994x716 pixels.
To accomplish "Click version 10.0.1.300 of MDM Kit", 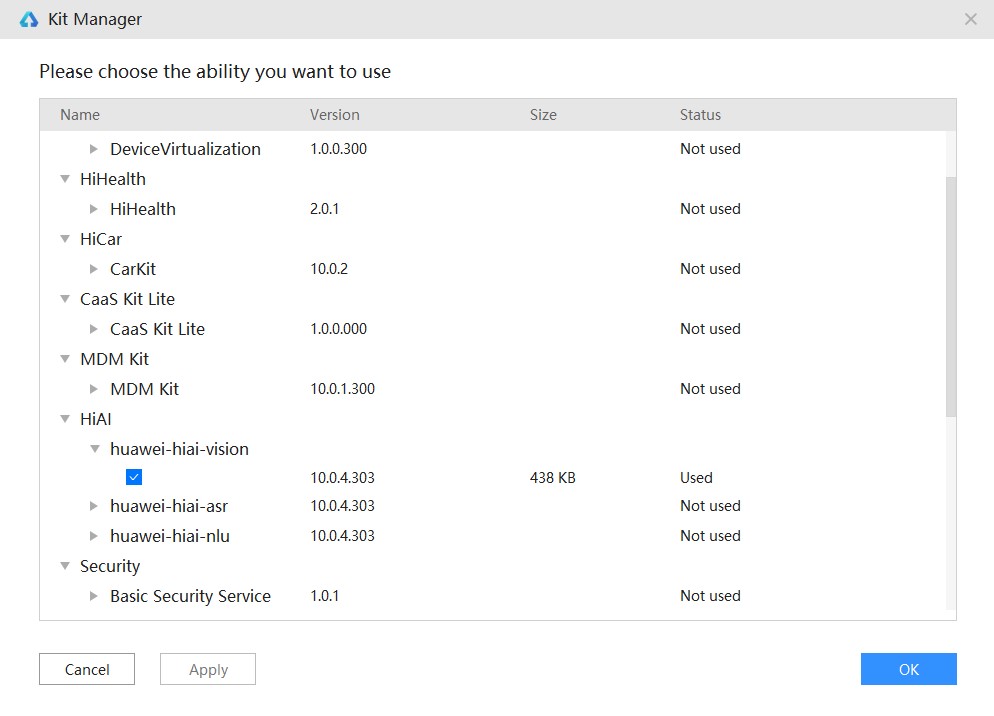I will coord(342,388).
